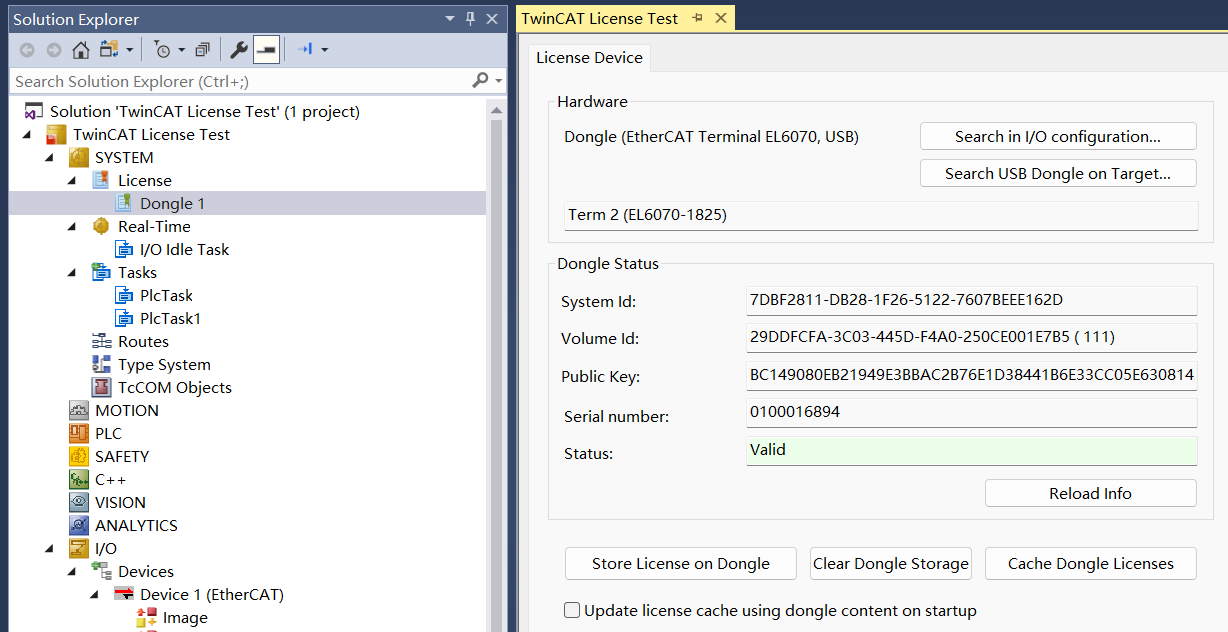This screenshot has width=1228, height=632.
Task: Click the Pending Changes Filter clock icon
Action: [x=162, y=49]
